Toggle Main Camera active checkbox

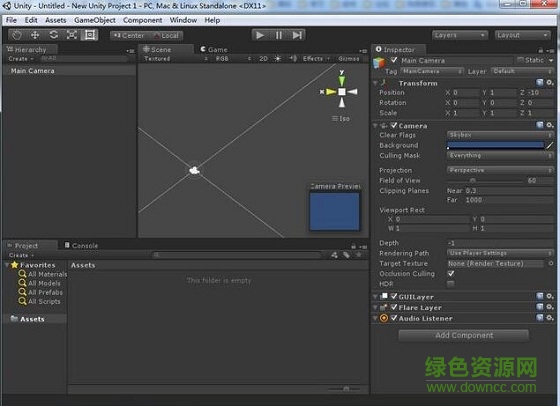coord(394,60)
